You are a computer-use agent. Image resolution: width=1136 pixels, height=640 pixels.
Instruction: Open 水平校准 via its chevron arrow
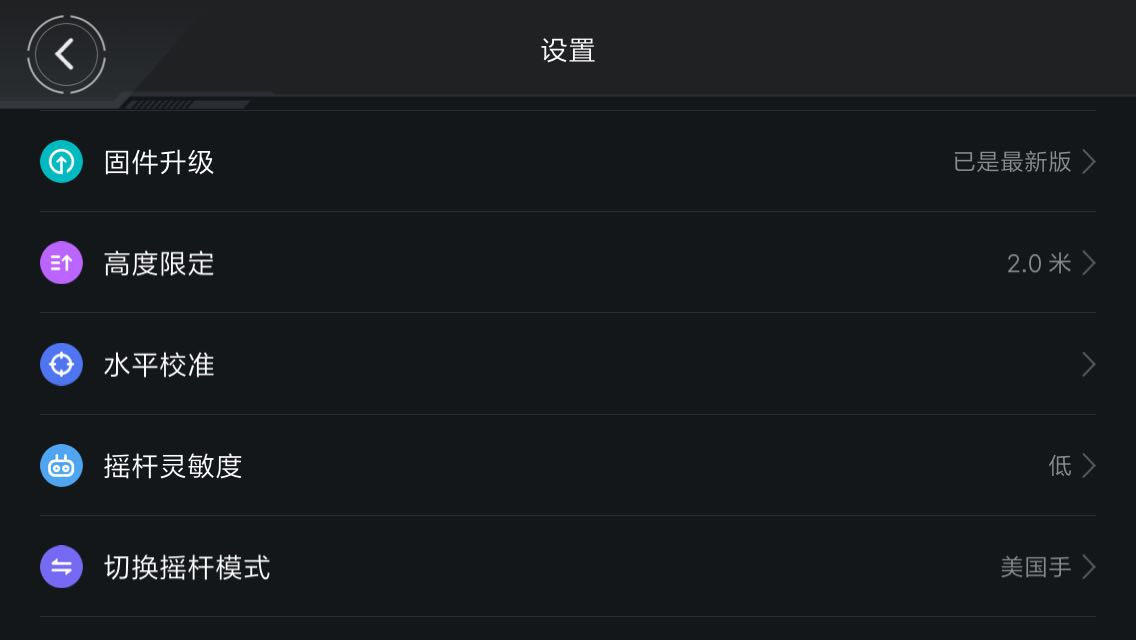pyautogui.click(x=1089, y=364)
